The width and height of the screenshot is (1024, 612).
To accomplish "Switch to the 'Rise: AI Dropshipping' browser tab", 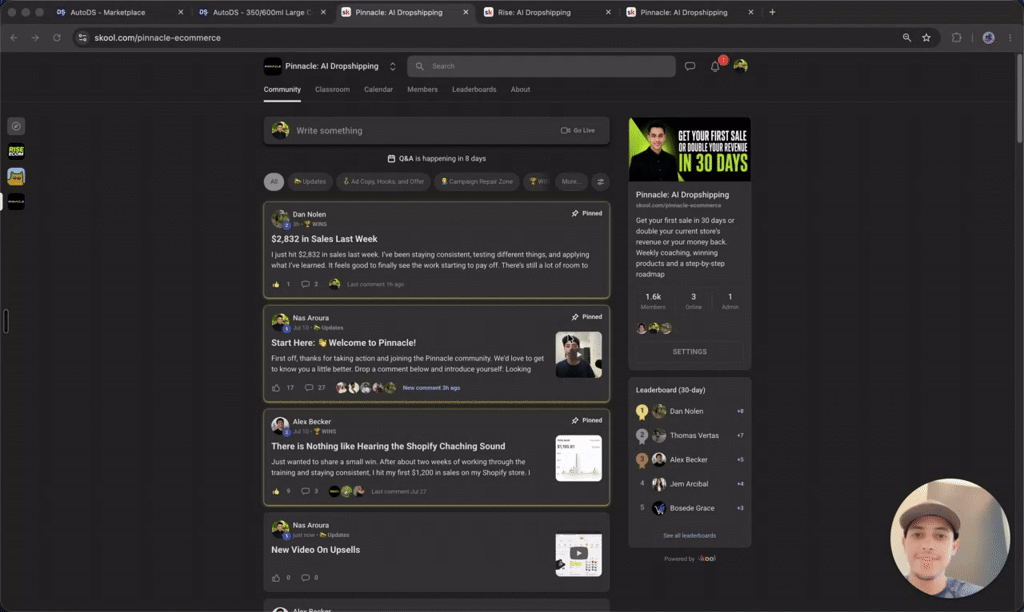I will coord(547,12).
